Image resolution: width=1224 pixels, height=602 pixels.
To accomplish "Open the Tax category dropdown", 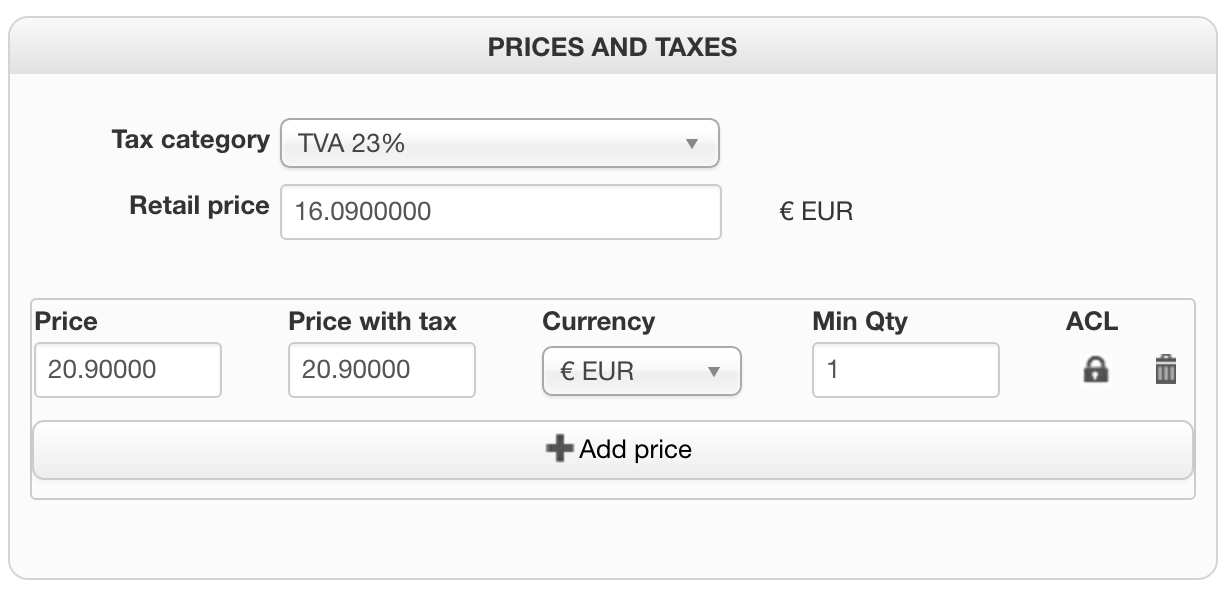I will [499, 143].
